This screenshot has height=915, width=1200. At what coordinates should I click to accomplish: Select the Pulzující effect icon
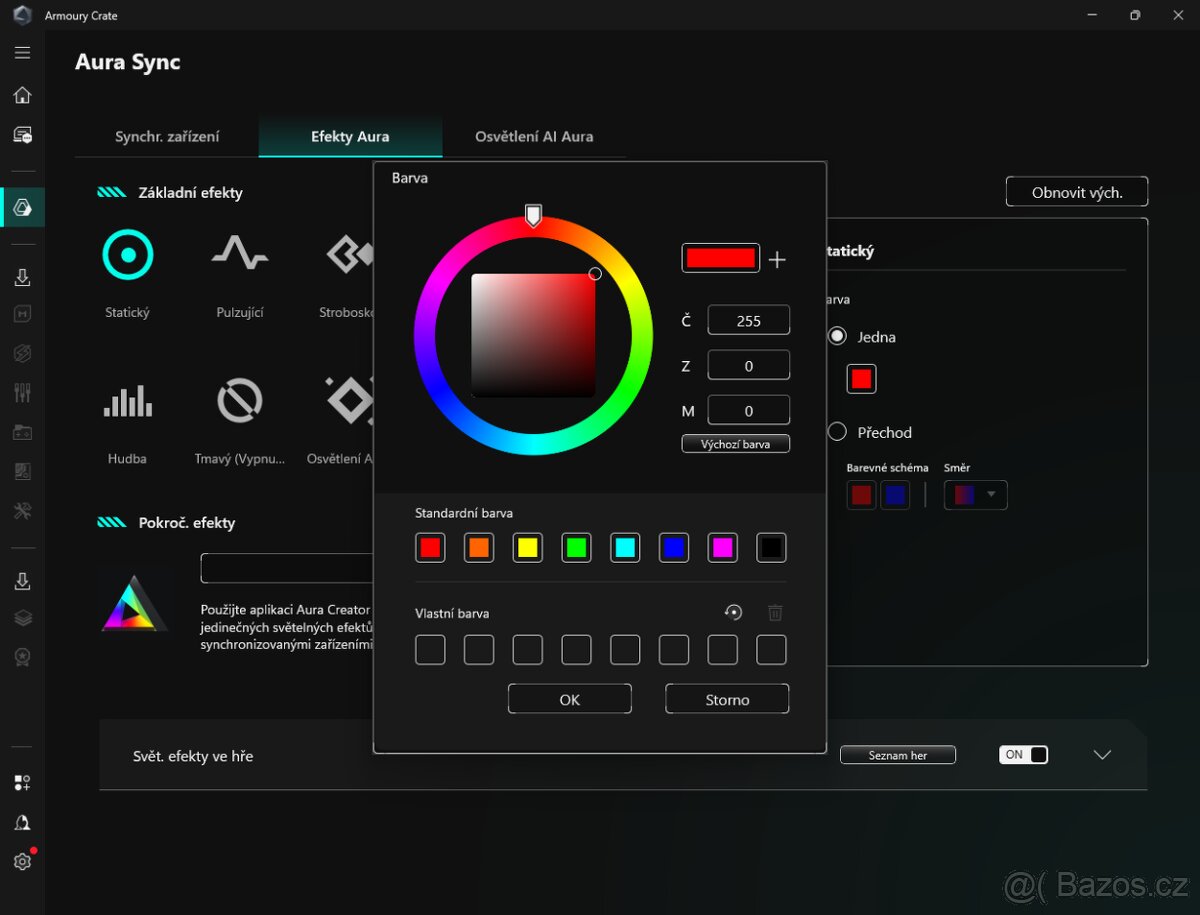(x=239, y=255)
